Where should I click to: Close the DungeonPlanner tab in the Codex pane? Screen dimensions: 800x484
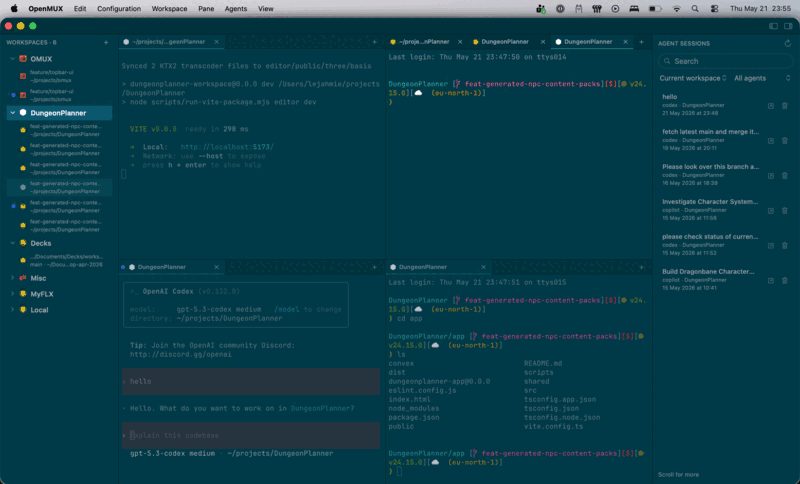tap(216, 267)
